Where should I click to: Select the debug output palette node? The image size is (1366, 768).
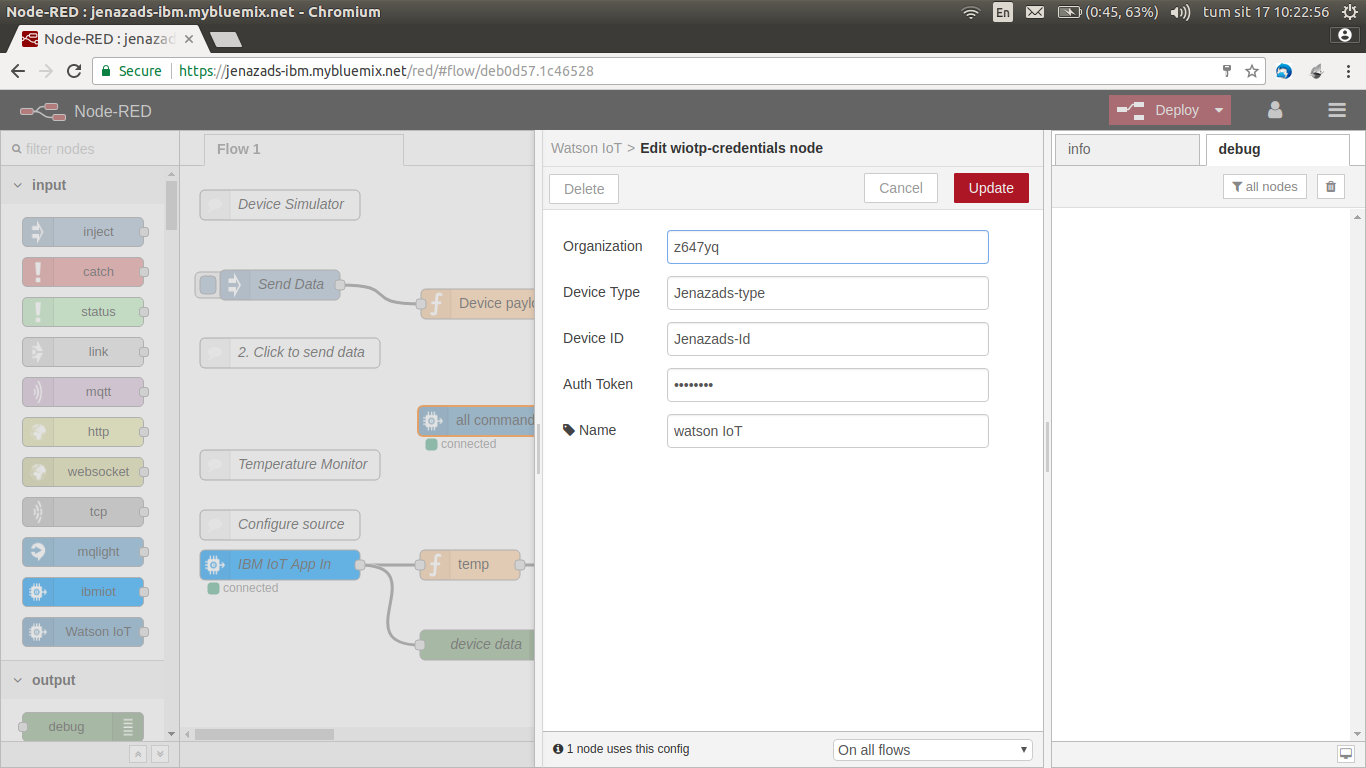point(83,727)
